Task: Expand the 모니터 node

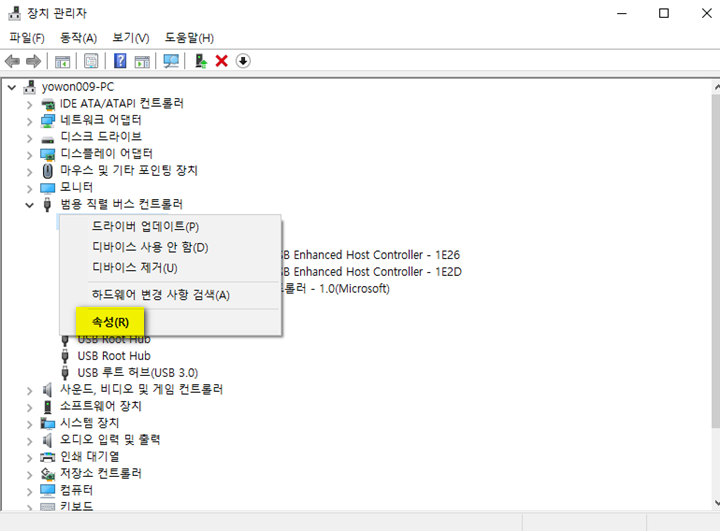Action: tap(29, 189)
